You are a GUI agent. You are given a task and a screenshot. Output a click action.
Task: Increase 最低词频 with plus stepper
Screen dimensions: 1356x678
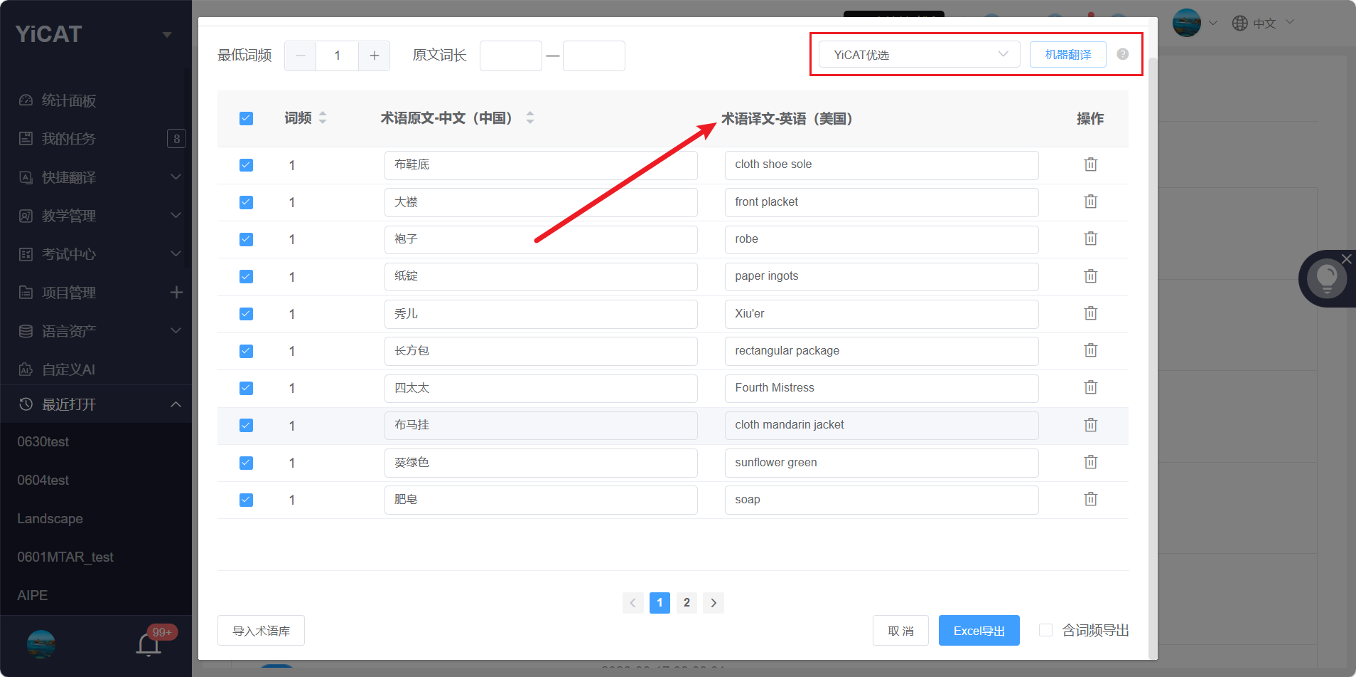point(374,56)
